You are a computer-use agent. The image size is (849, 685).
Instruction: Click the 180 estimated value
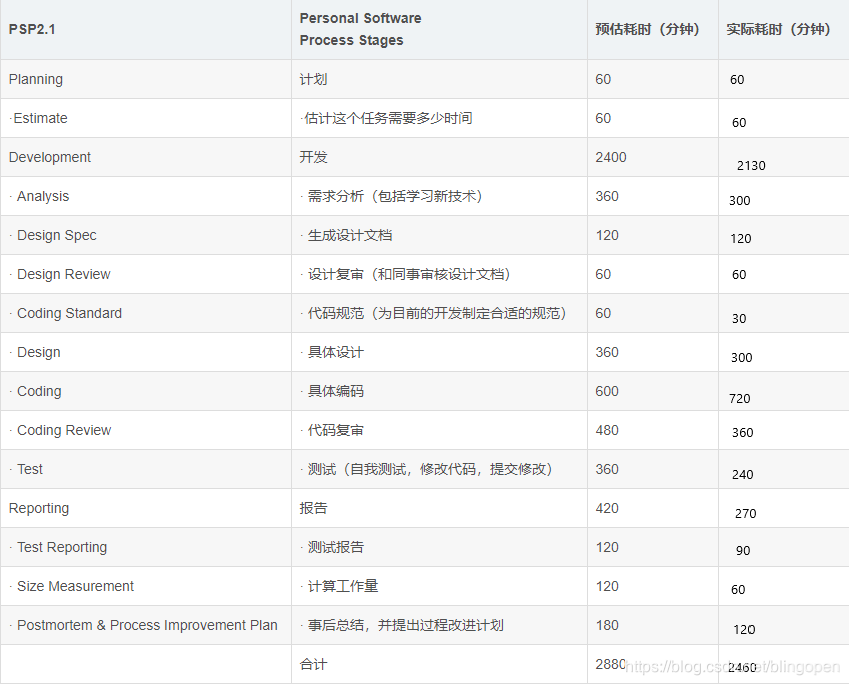point(607,625)
